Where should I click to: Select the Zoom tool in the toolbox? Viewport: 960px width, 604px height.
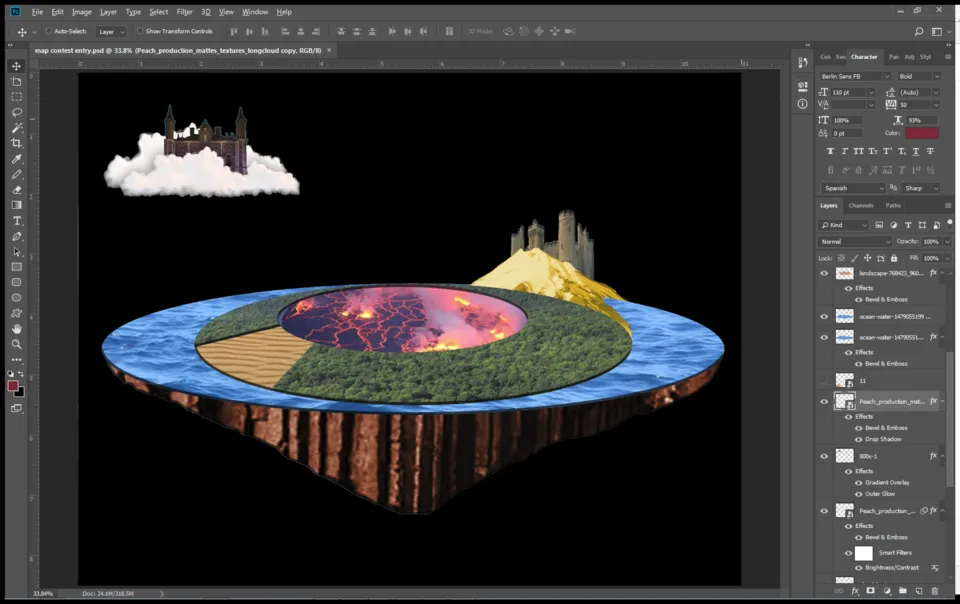click(x=17, y=345)
